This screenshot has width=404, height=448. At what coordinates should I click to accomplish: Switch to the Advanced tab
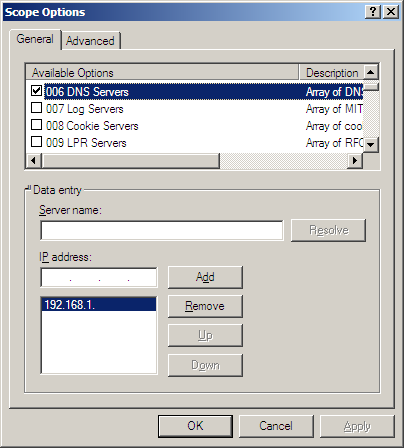click(90, 41)
